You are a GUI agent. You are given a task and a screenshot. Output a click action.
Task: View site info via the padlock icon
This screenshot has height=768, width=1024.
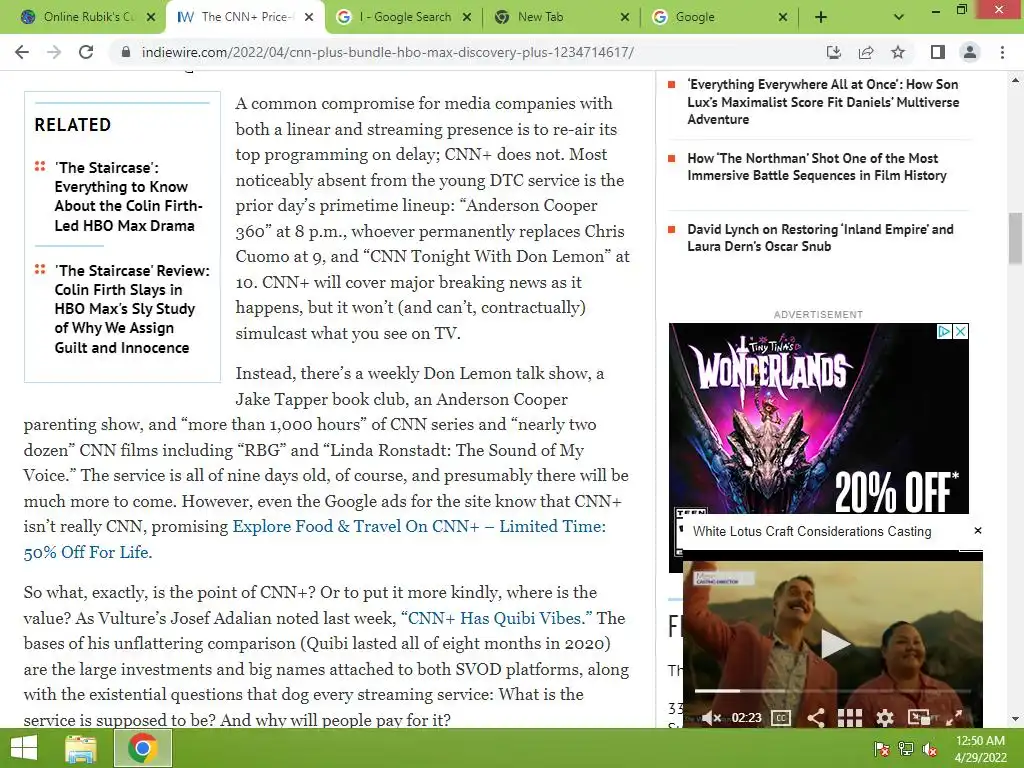pos(126,52)
